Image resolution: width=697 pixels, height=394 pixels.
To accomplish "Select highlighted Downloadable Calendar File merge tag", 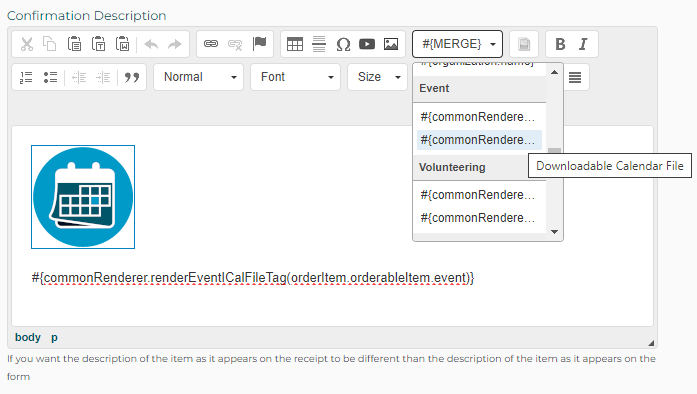I will pos(478,140).
